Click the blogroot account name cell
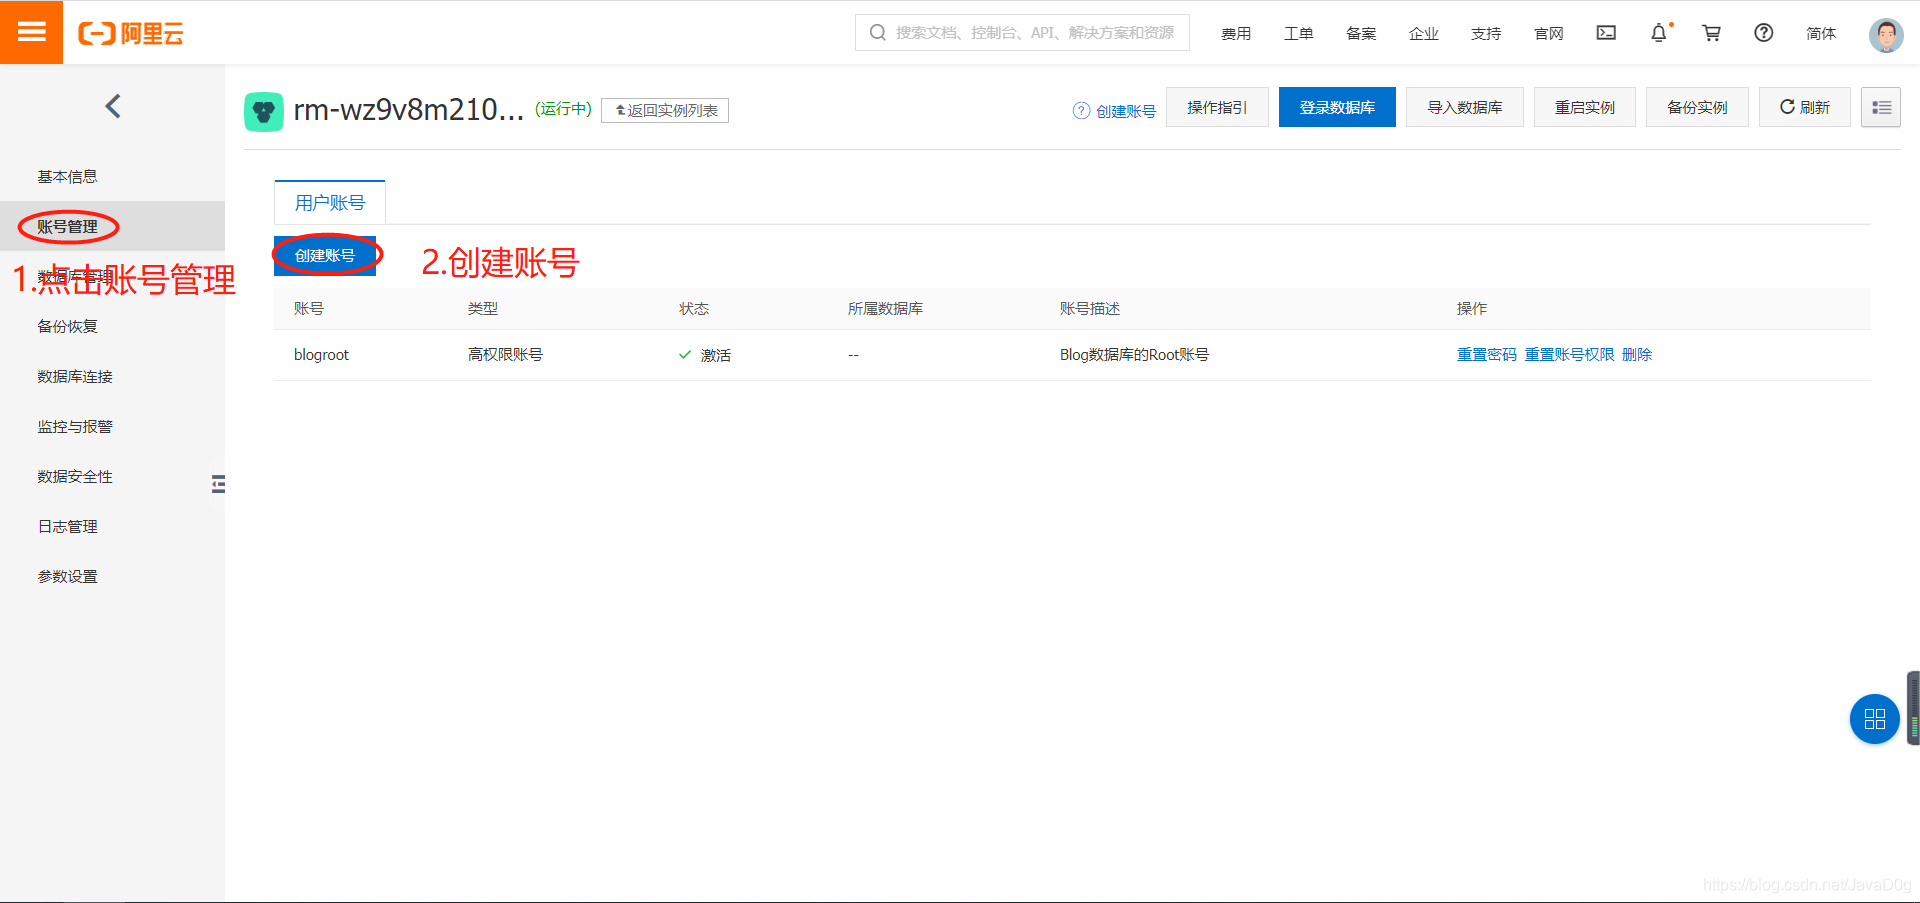 click(x=321, y=355)
